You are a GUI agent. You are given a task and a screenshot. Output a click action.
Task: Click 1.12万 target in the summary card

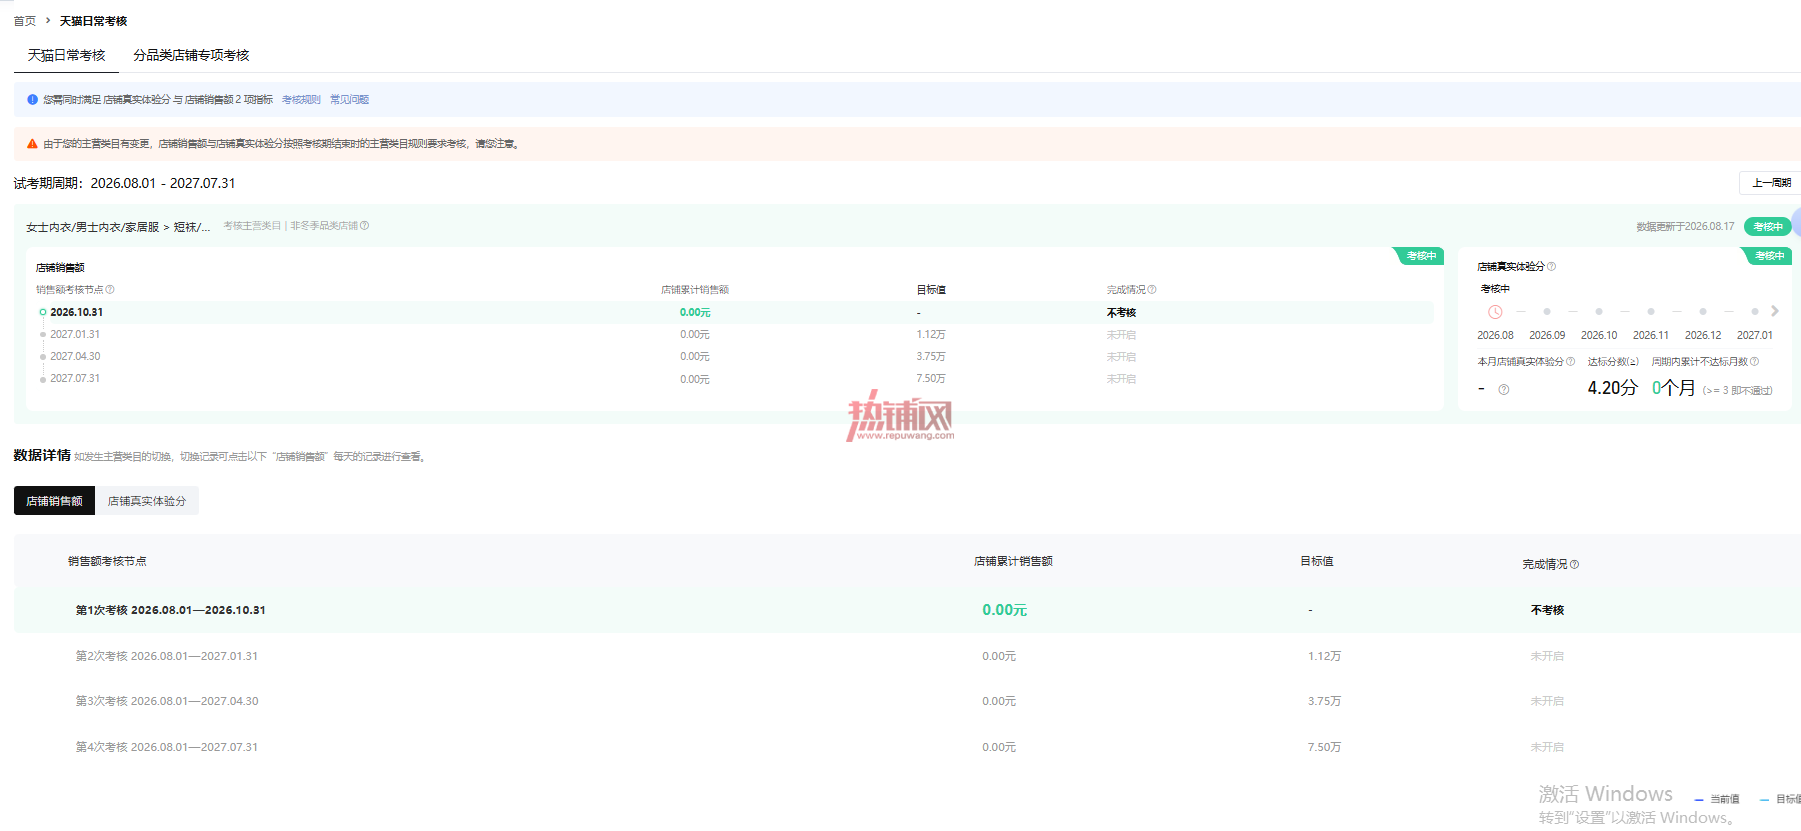tap(931, 334)
